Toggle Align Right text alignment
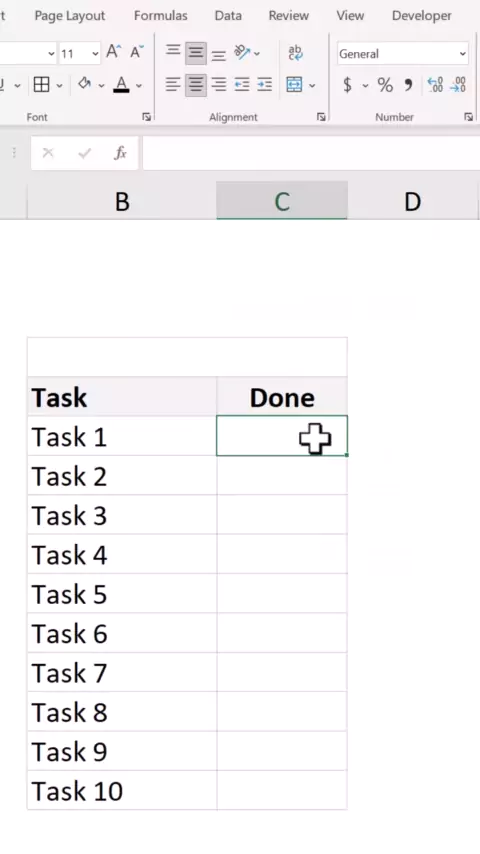The height and width of the screenshot is (854, 480). pyautogui.click(x=218, y=85)
